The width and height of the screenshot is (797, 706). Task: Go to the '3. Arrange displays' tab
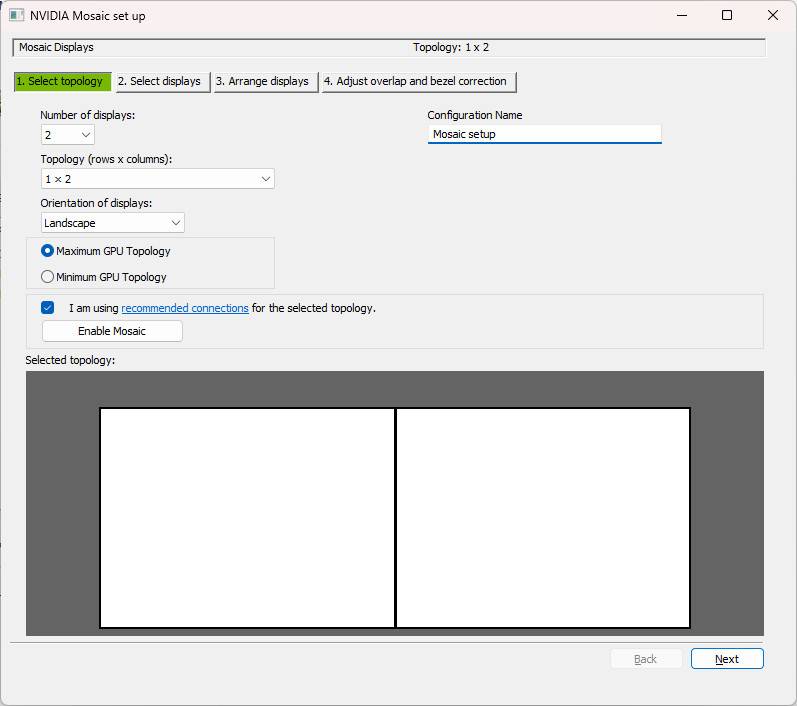pos(265,81)
